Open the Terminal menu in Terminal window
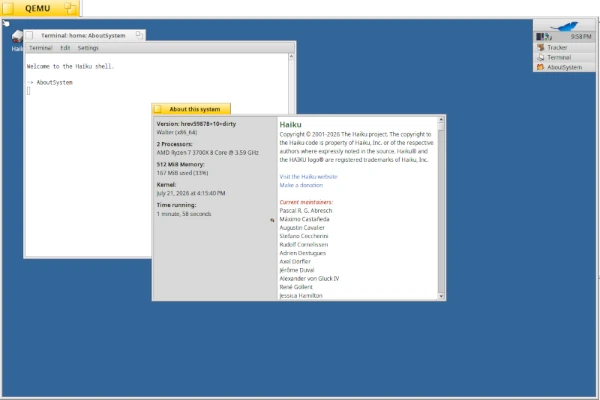The image size is (600, 400). tap(41, 48)
